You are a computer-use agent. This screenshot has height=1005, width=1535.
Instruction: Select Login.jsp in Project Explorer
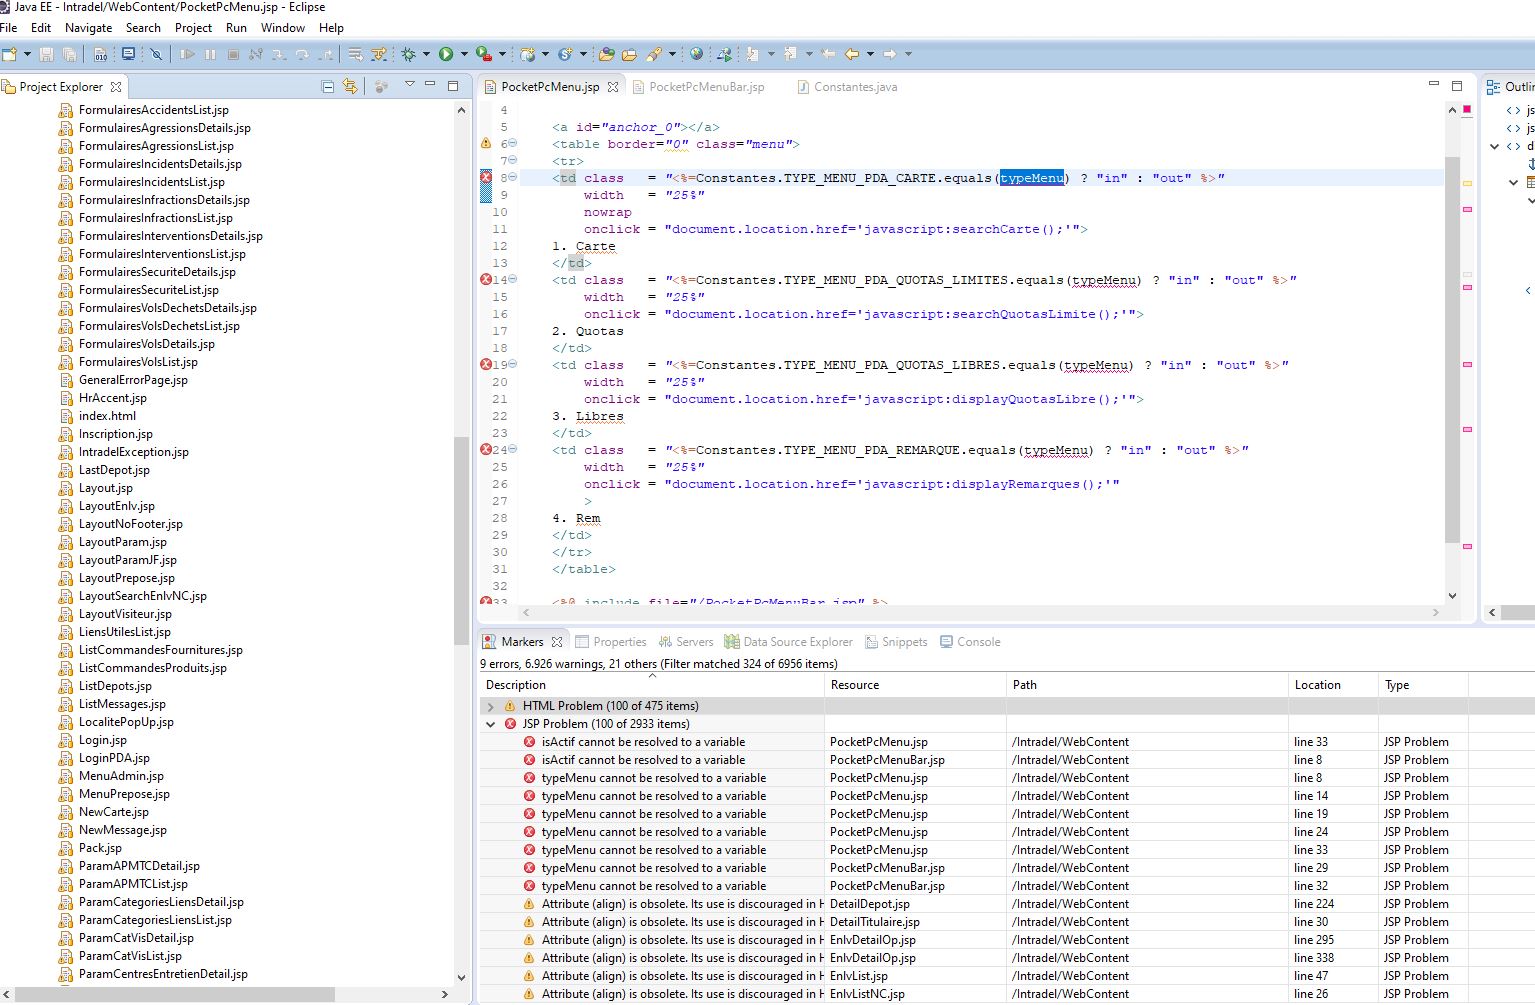[x=102, y=740]
